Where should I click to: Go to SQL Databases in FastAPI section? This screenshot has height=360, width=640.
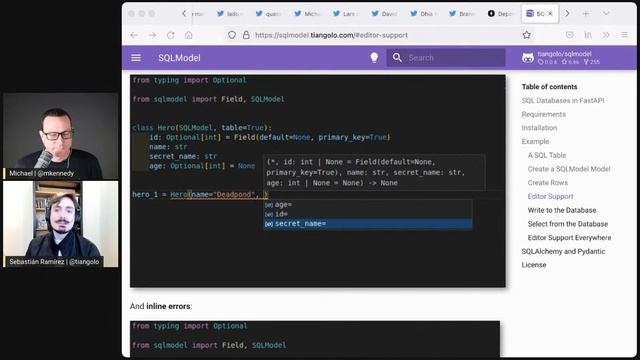pyautogui.click(x=562, y=100)
